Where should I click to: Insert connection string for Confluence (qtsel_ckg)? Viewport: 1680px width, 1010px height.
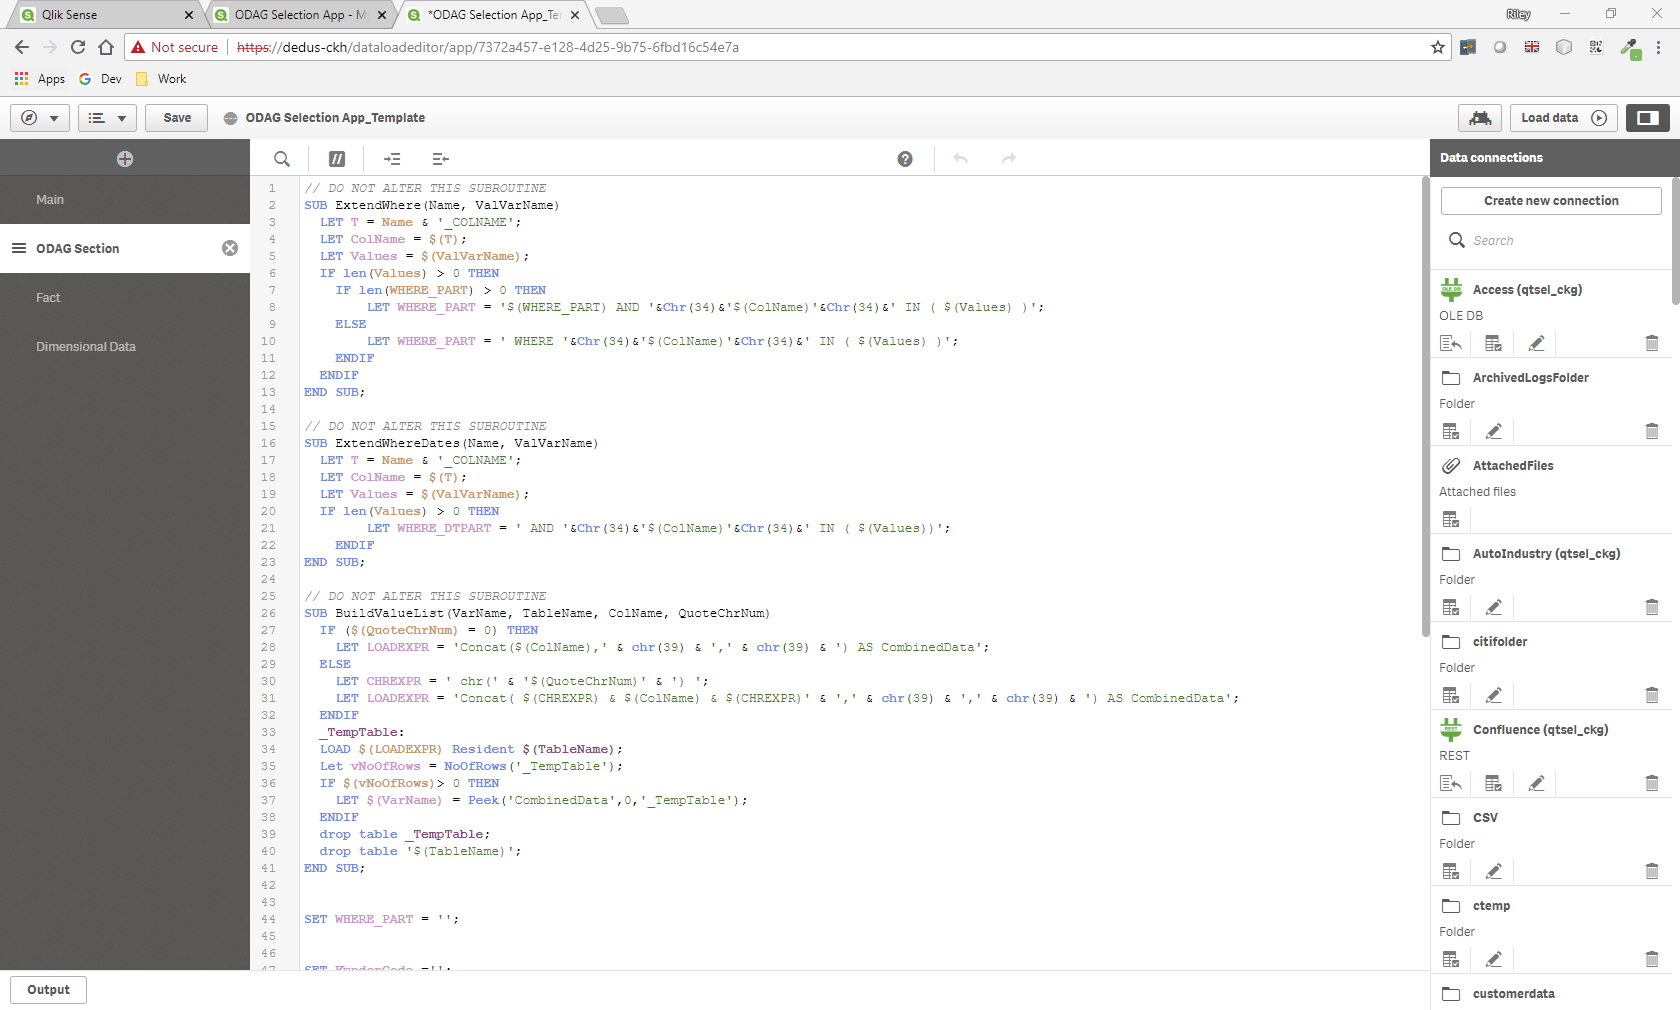coord(1451,783)
